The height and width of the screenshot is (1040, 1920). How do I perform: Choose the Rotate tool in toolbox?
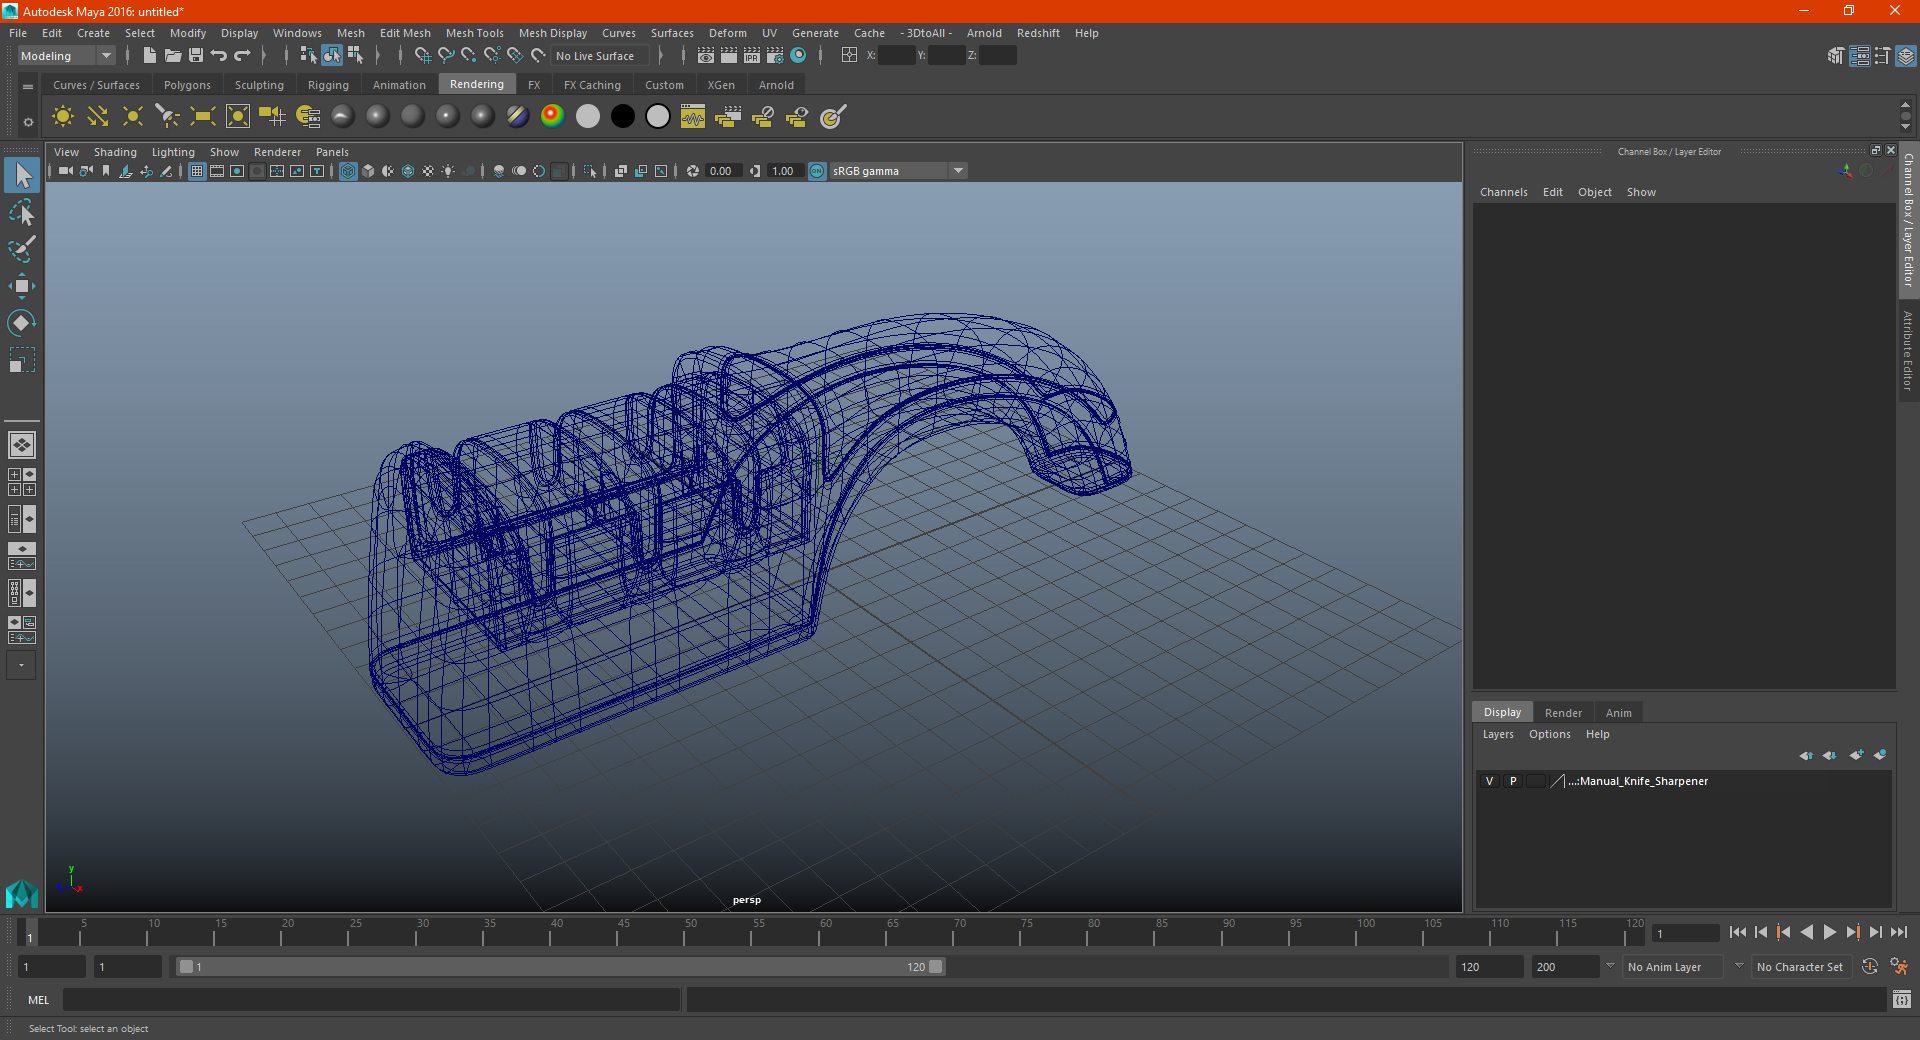tap(22, 323)
